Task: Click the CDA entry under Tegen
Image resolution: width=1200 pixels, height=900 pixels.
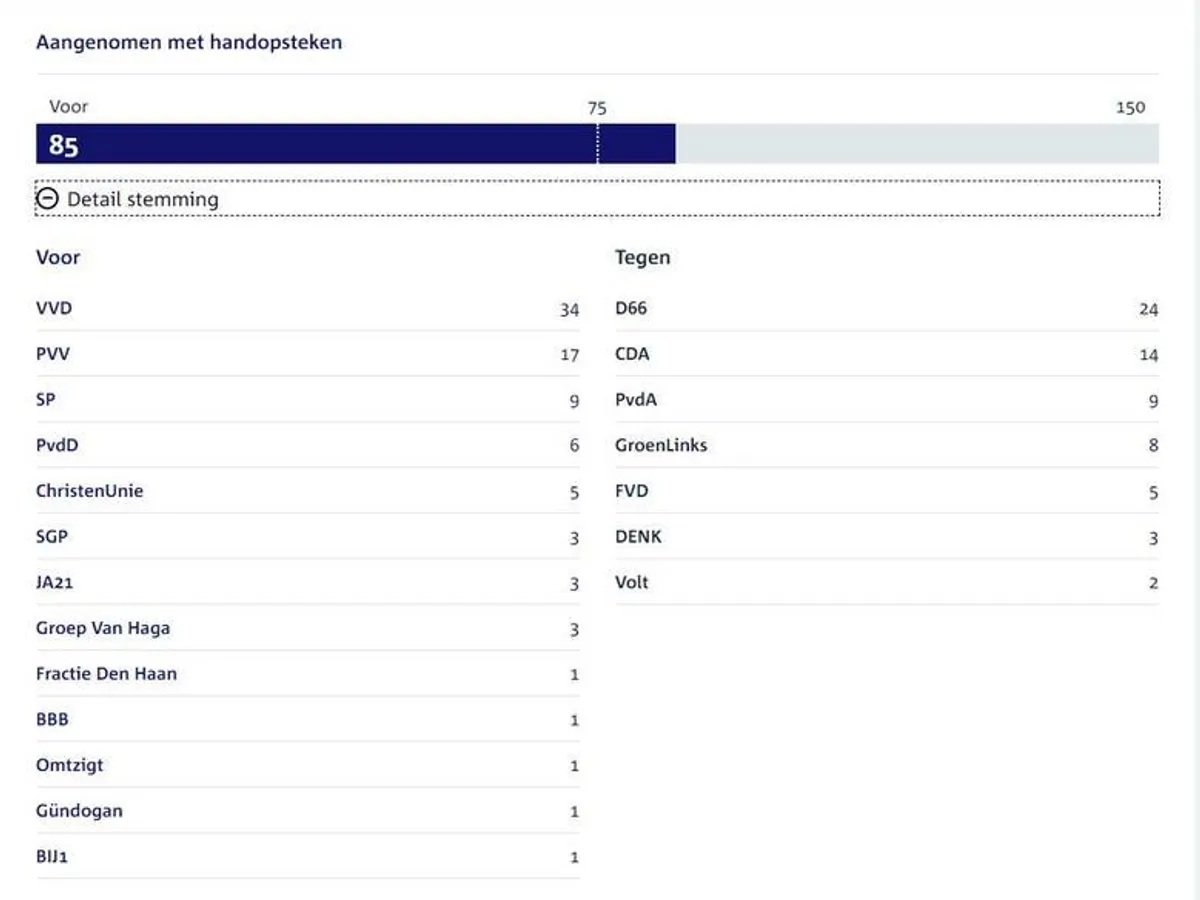Action: click(x=632, y=354)
